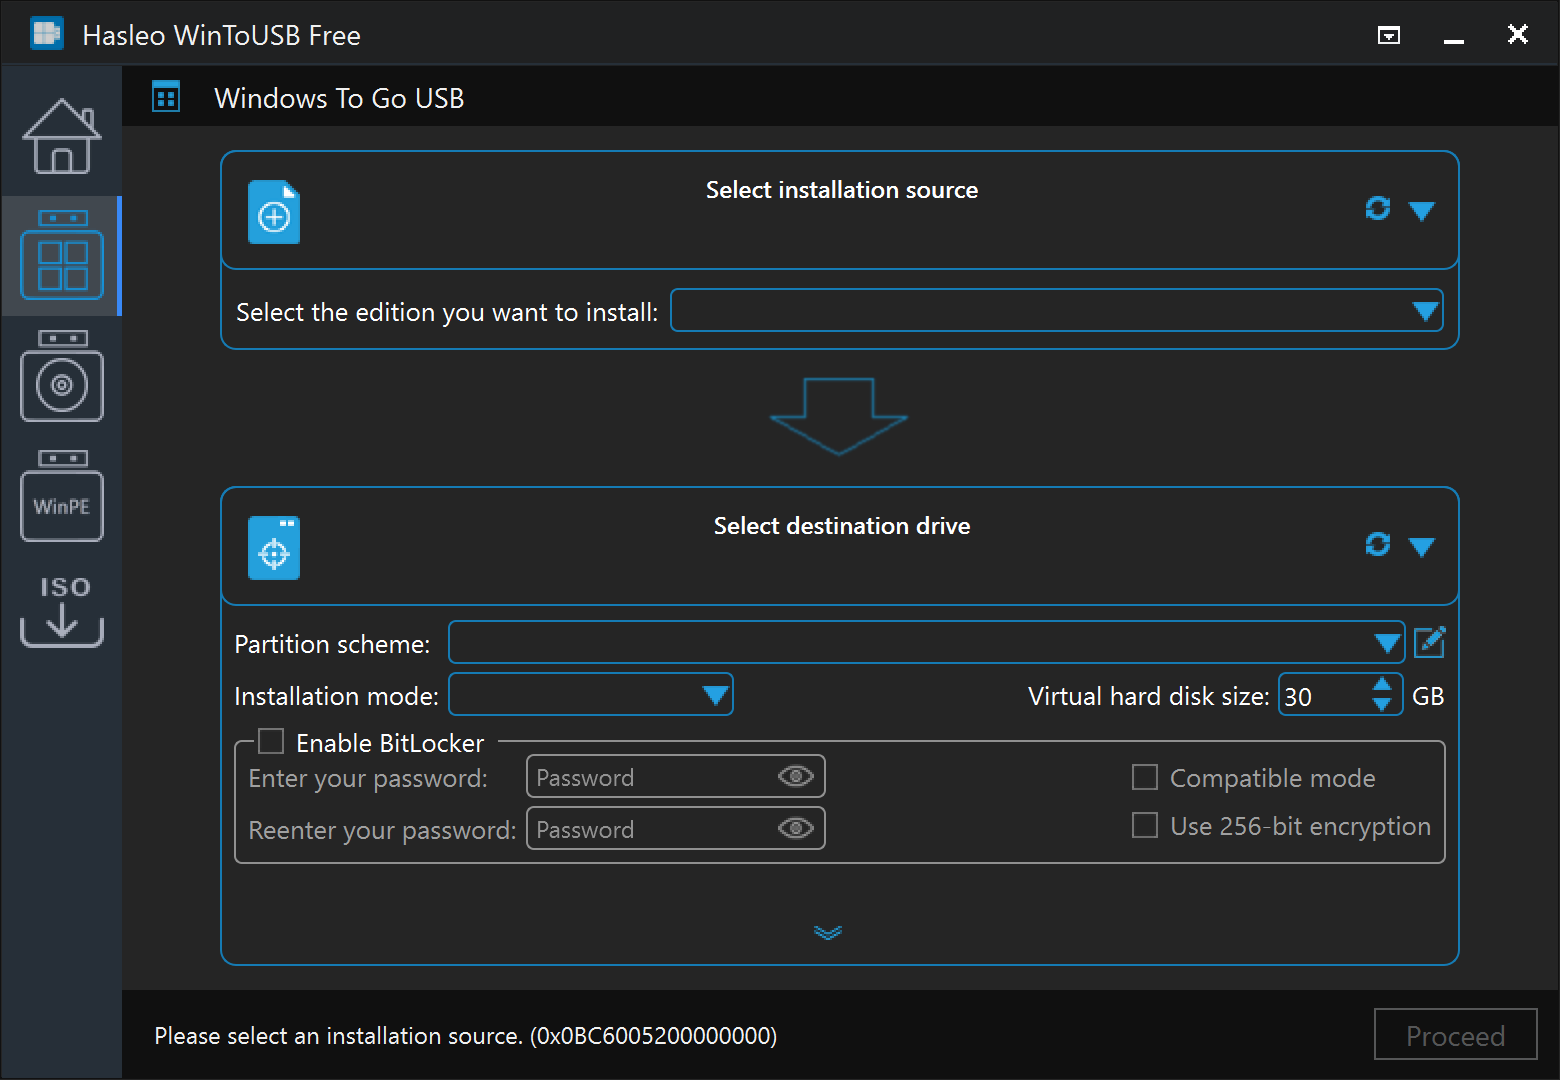
Task: Open the Windows installation USB disc tool
Action: click(62, 376)
